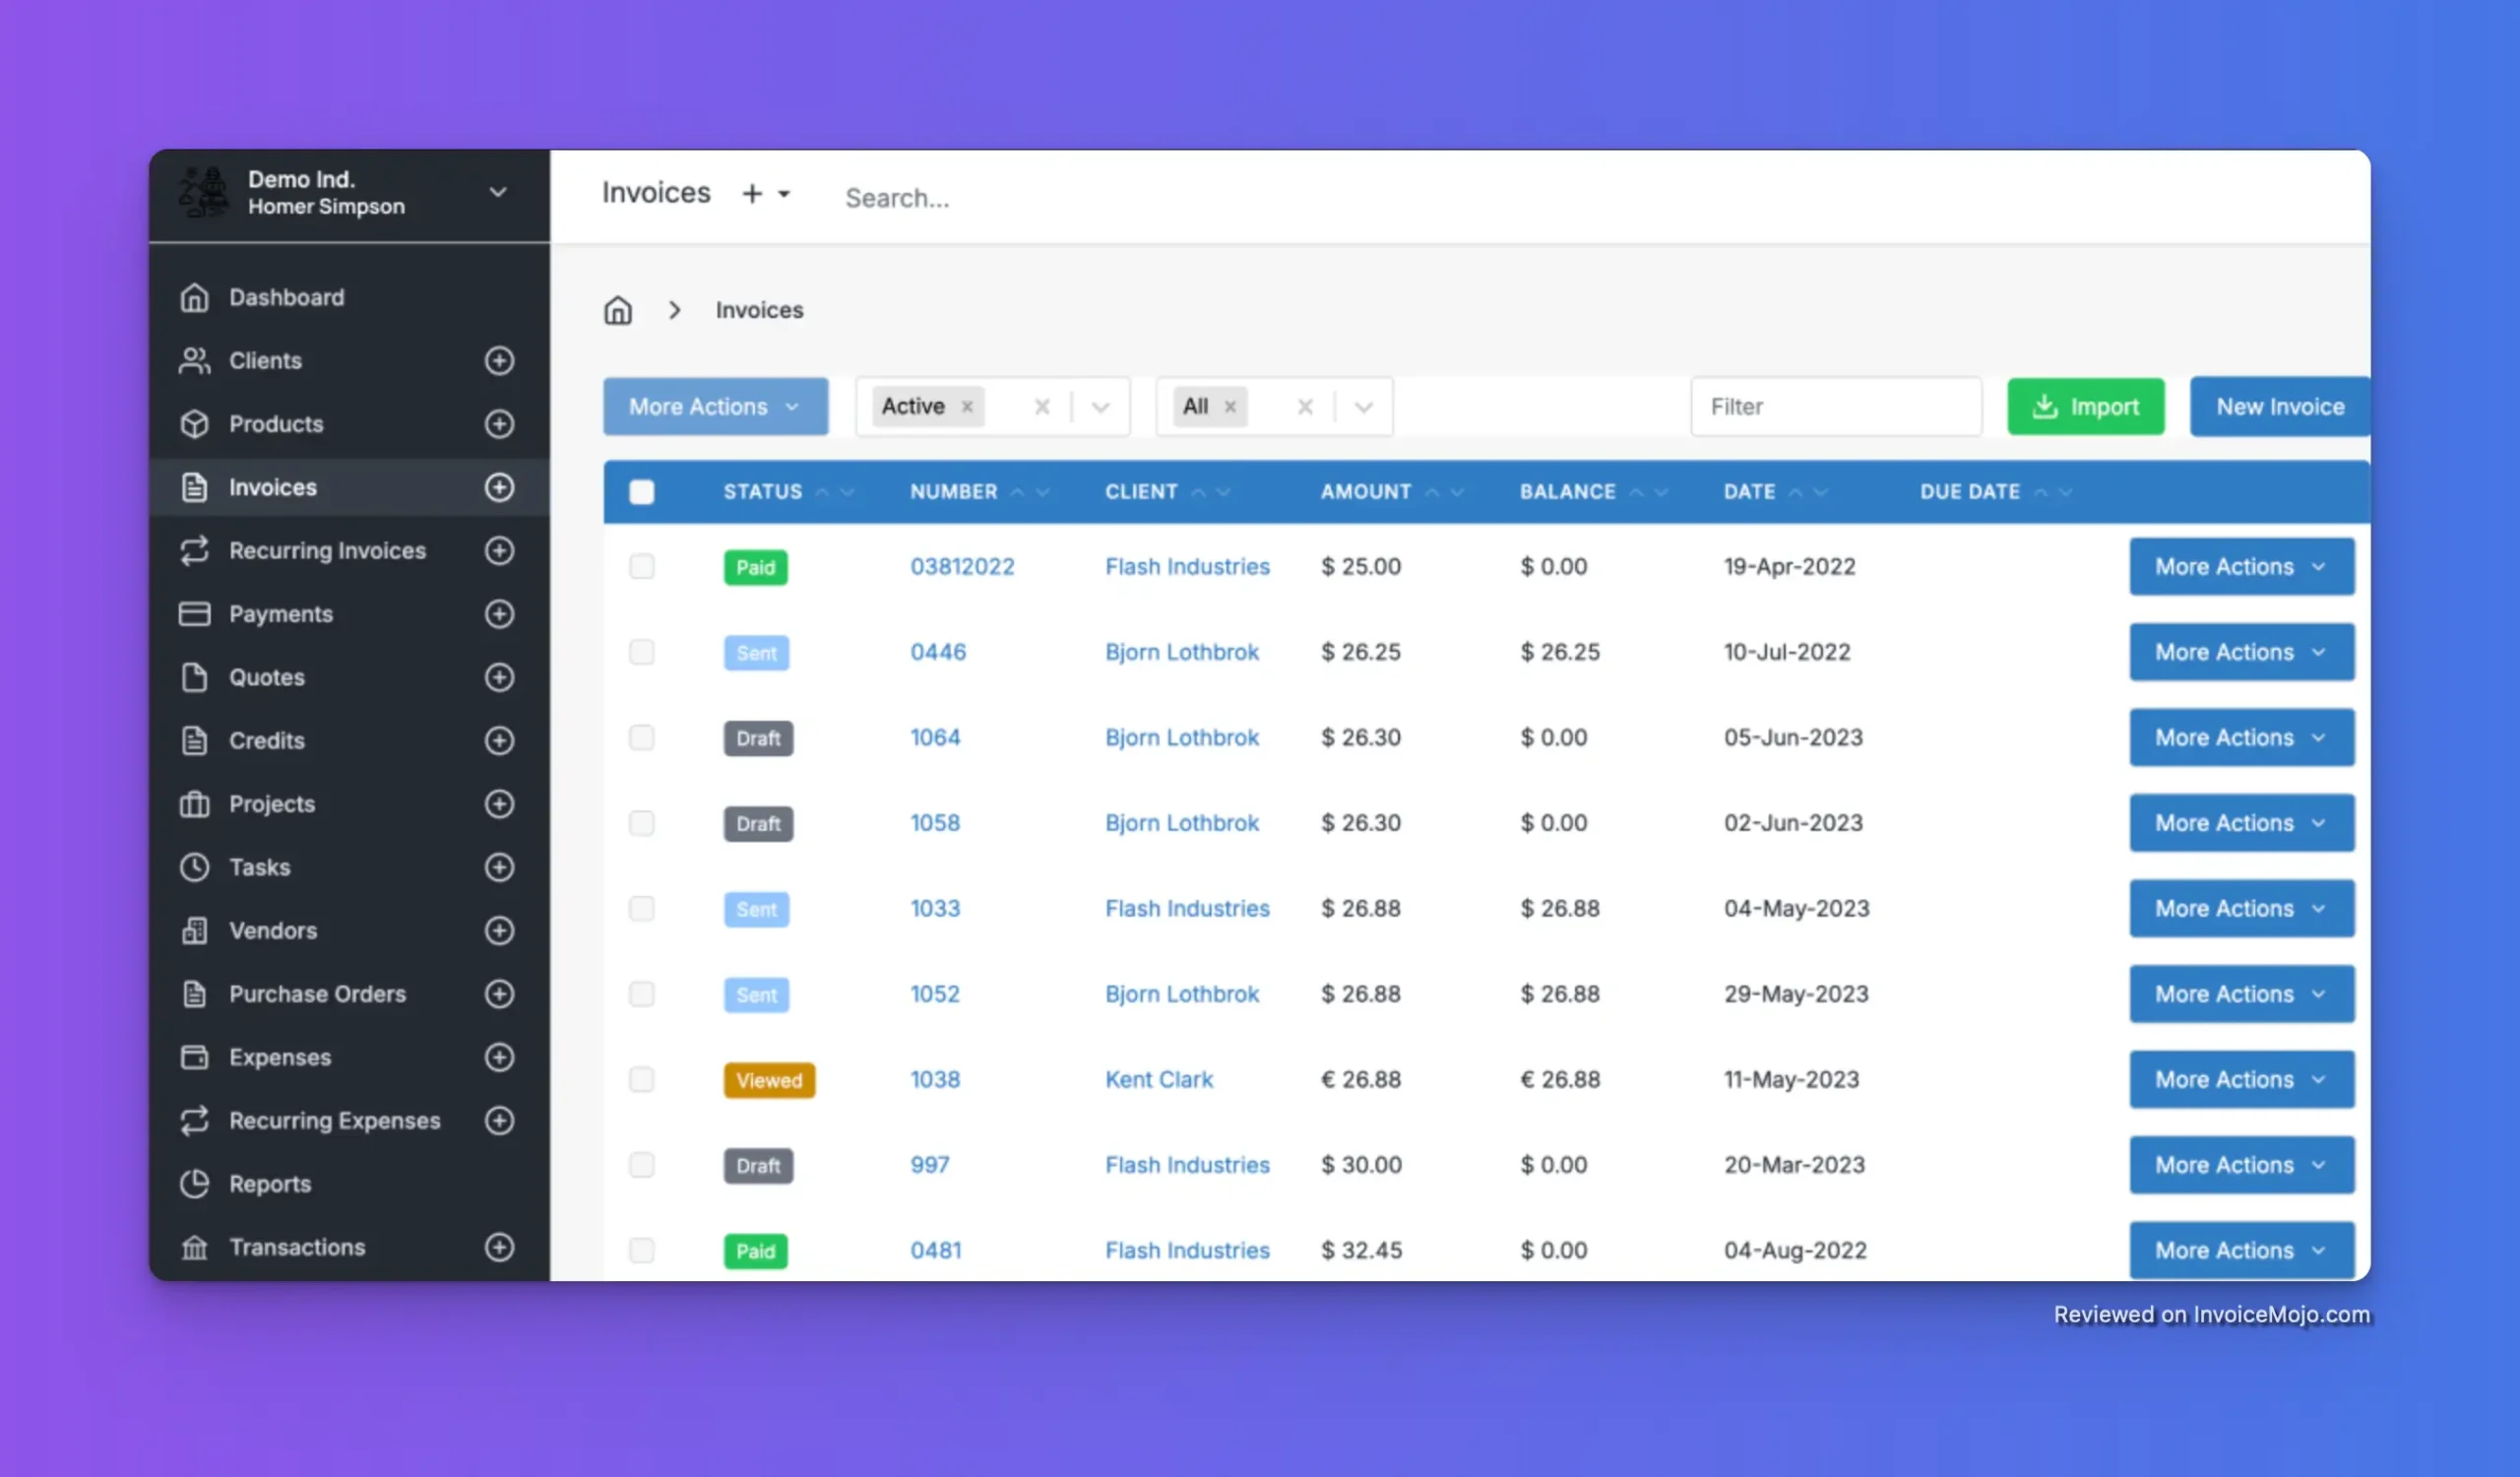The width and height of the screenshot is (2520, 1477).
Task: Select the checkbox for invoice 1038
Action: (x=642, y=1080)
